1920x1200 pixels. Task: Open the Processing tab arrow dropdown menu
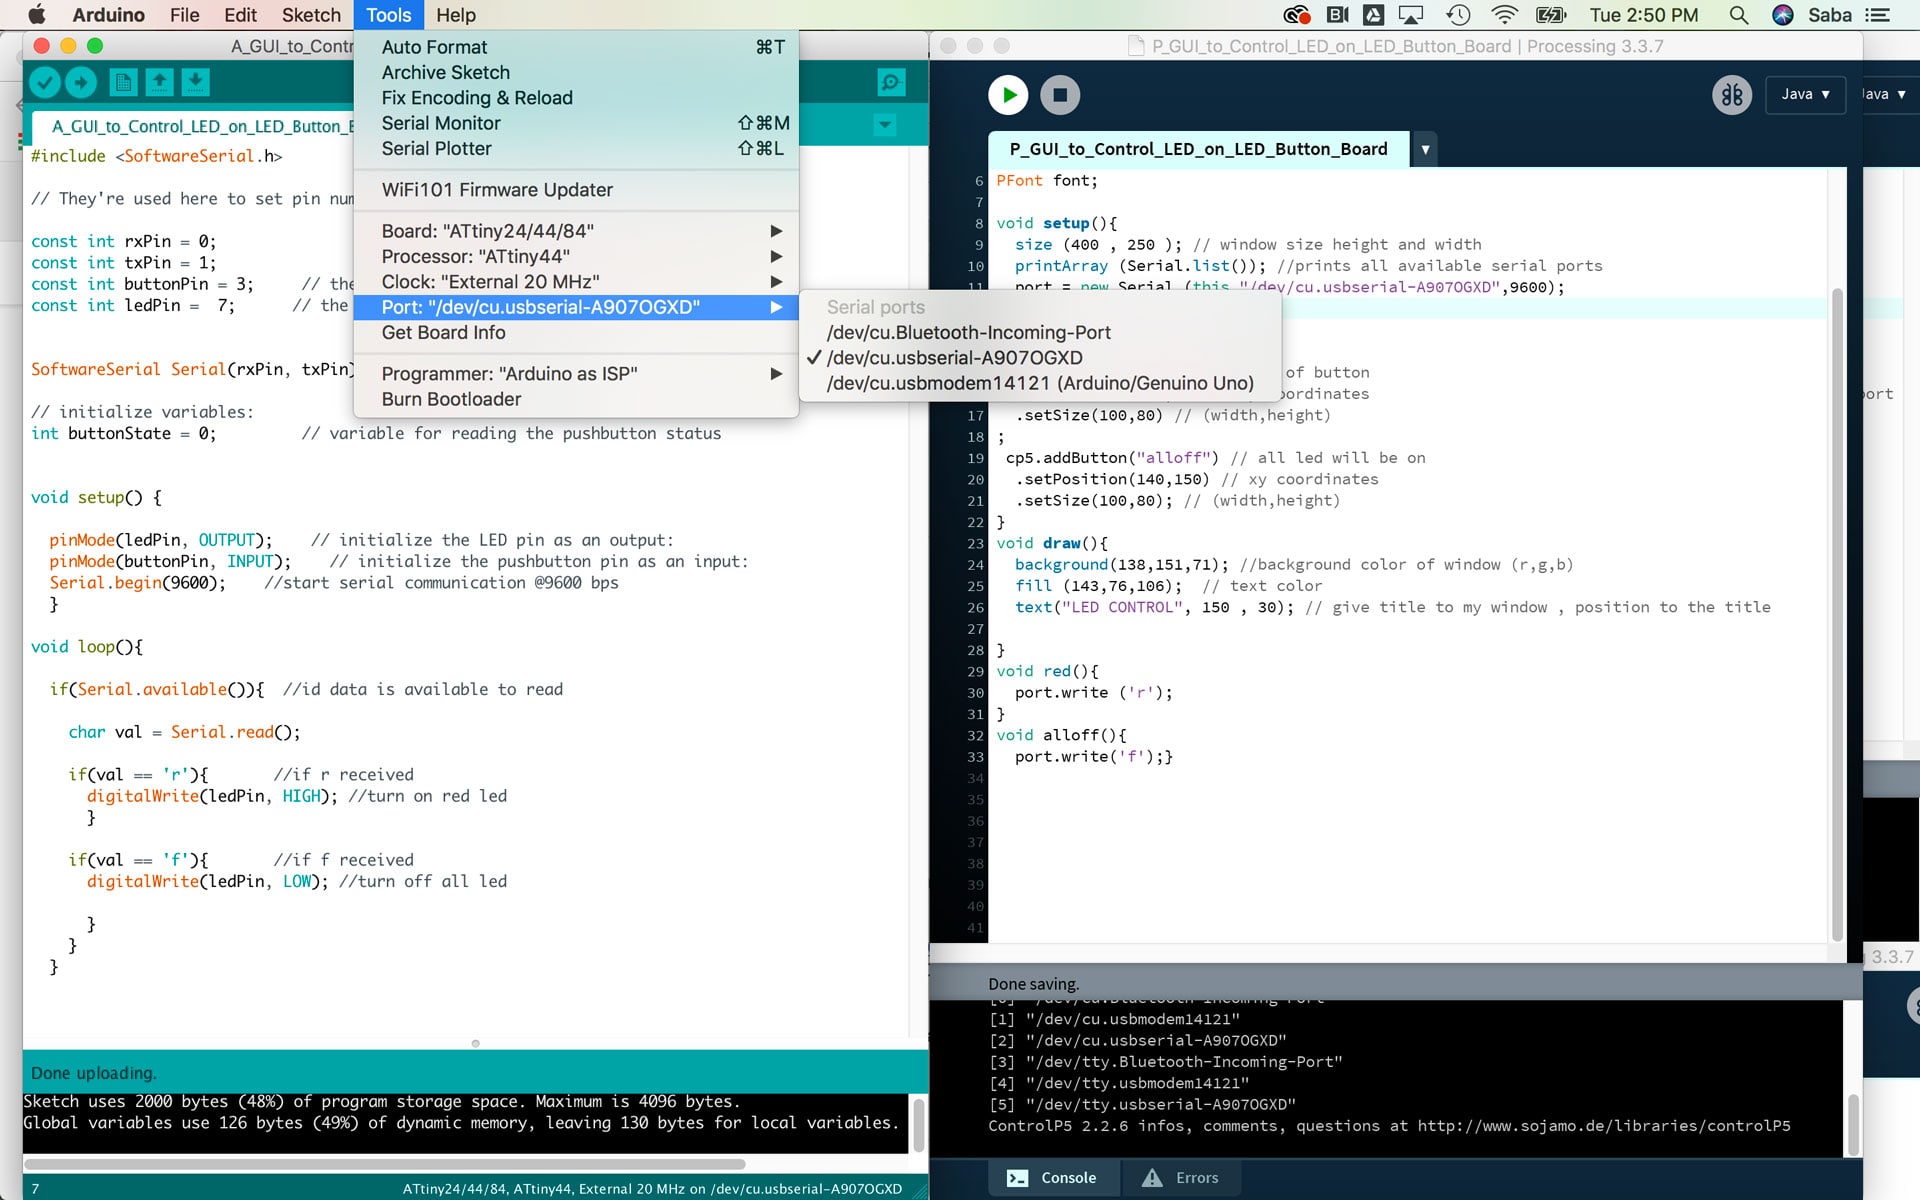coord(1425,149)
